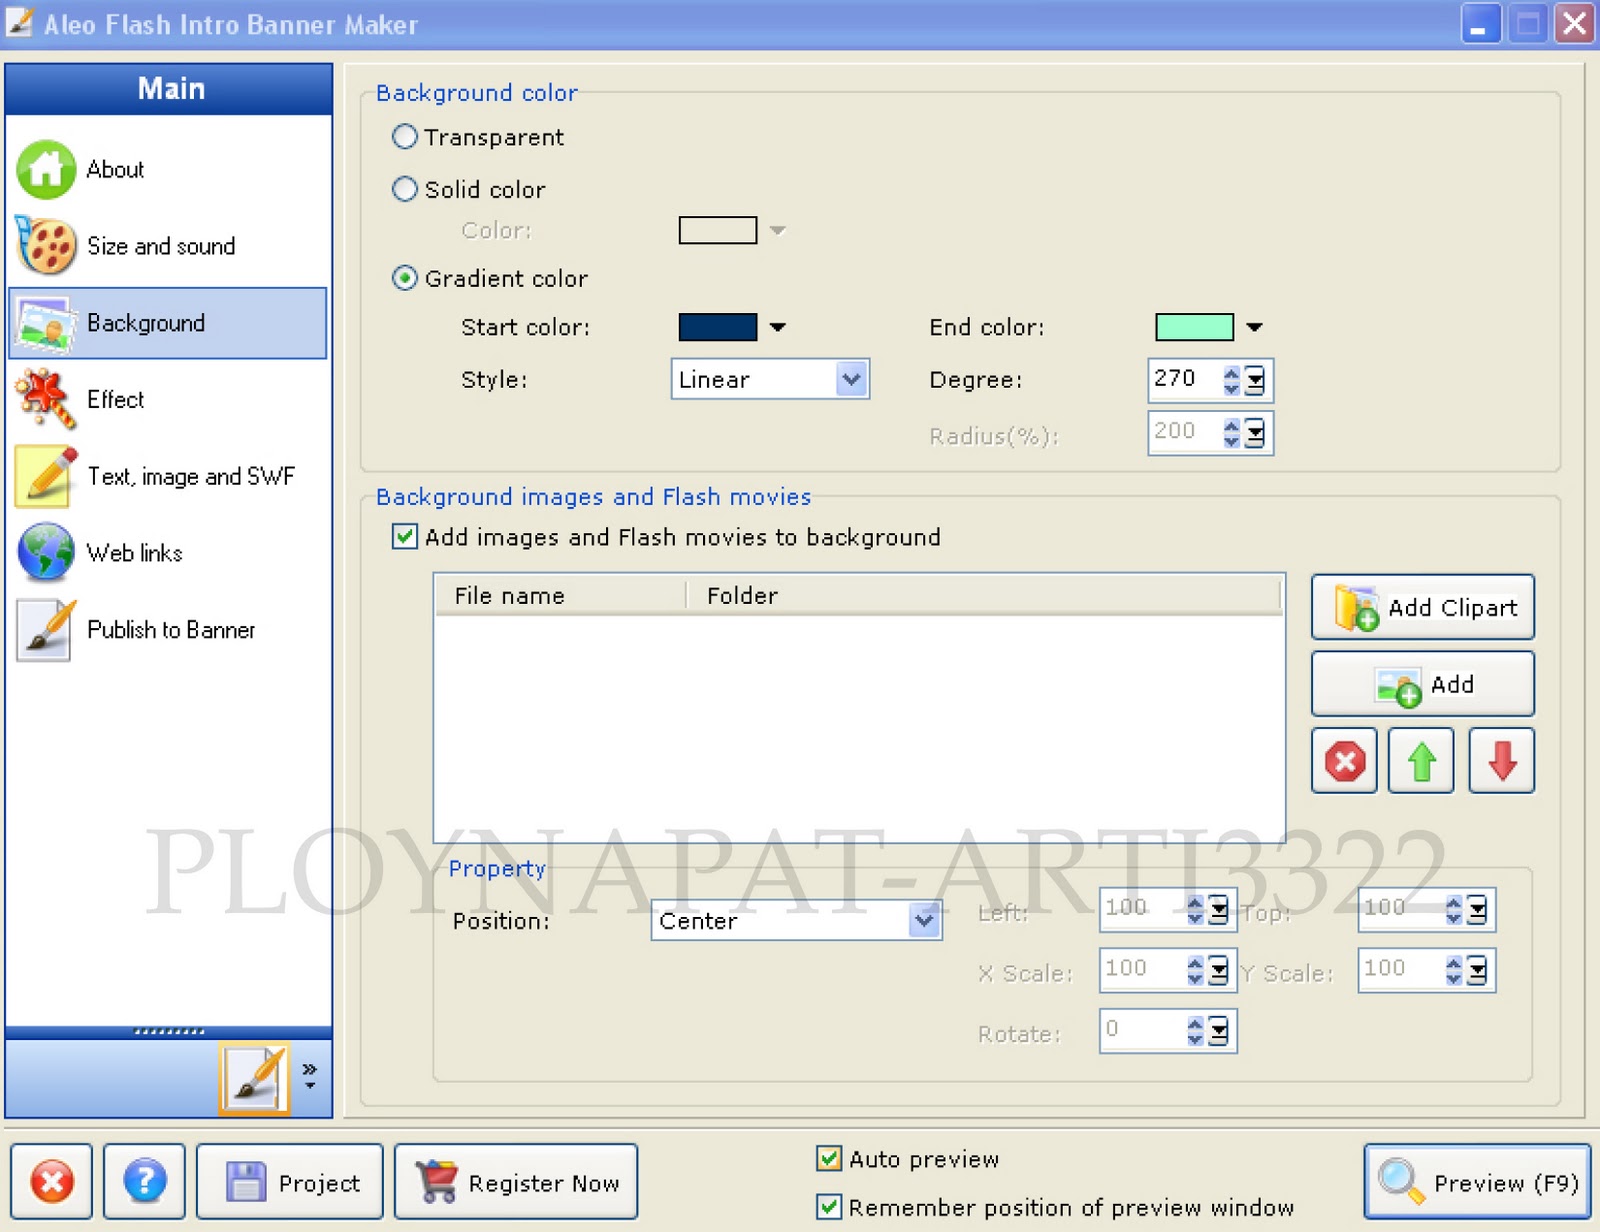Click the Radius(%) value field
Viewport: 1600px width, 1232px height.
[x=1184, y=432]
